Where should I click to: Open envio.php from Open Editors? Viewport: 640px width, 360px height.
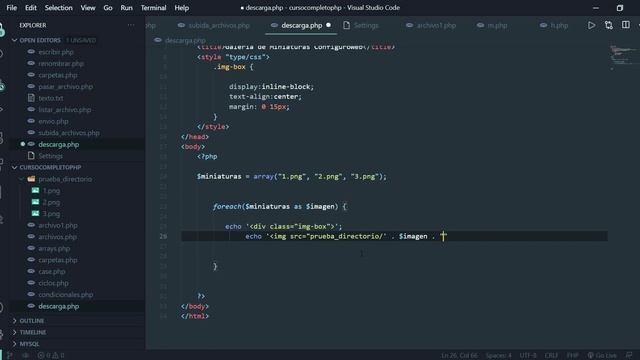coord(53,121)
